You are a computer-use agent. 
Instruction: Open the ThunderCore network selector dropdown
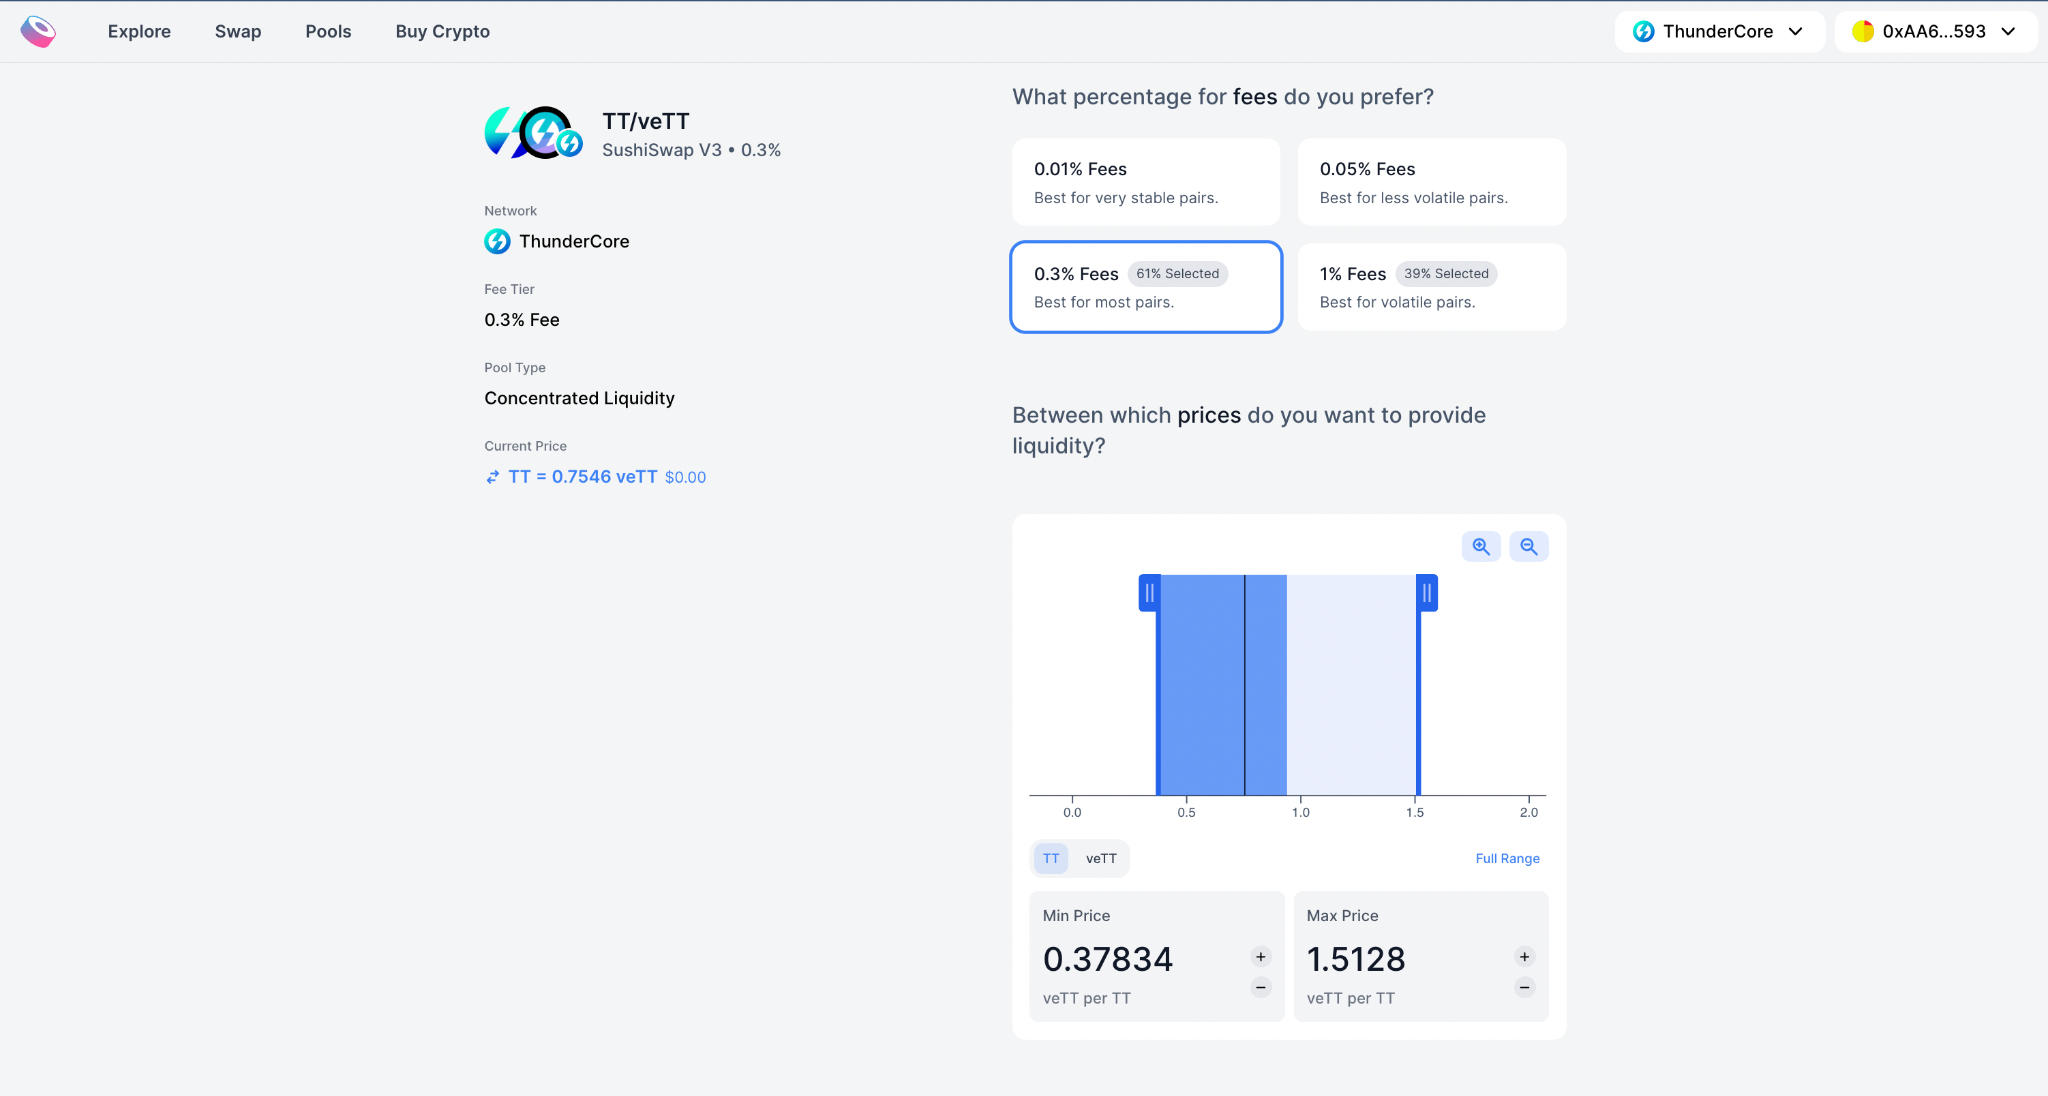click(x=1719, y=31)
